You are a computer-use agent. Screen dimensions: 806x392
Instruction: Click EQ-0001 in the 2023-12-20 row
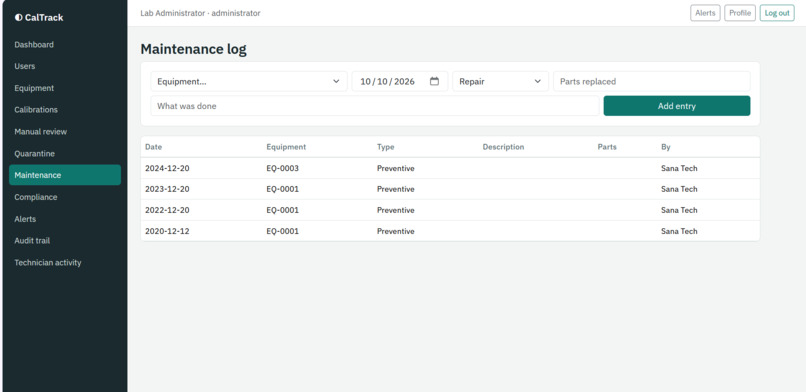point(282,189)
